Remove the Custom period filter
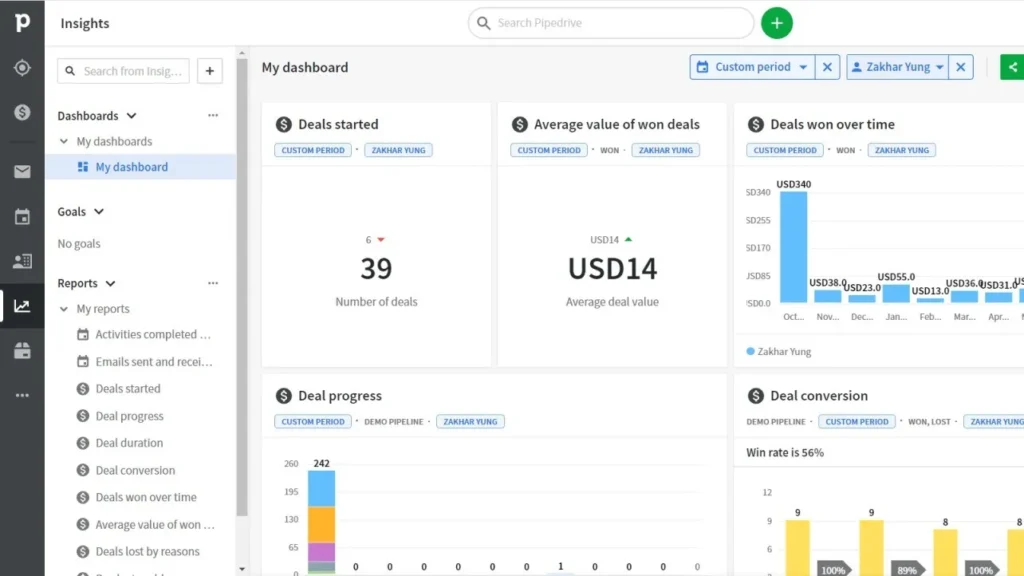Viewport: 1024px width, 576px height. (827, 67)
